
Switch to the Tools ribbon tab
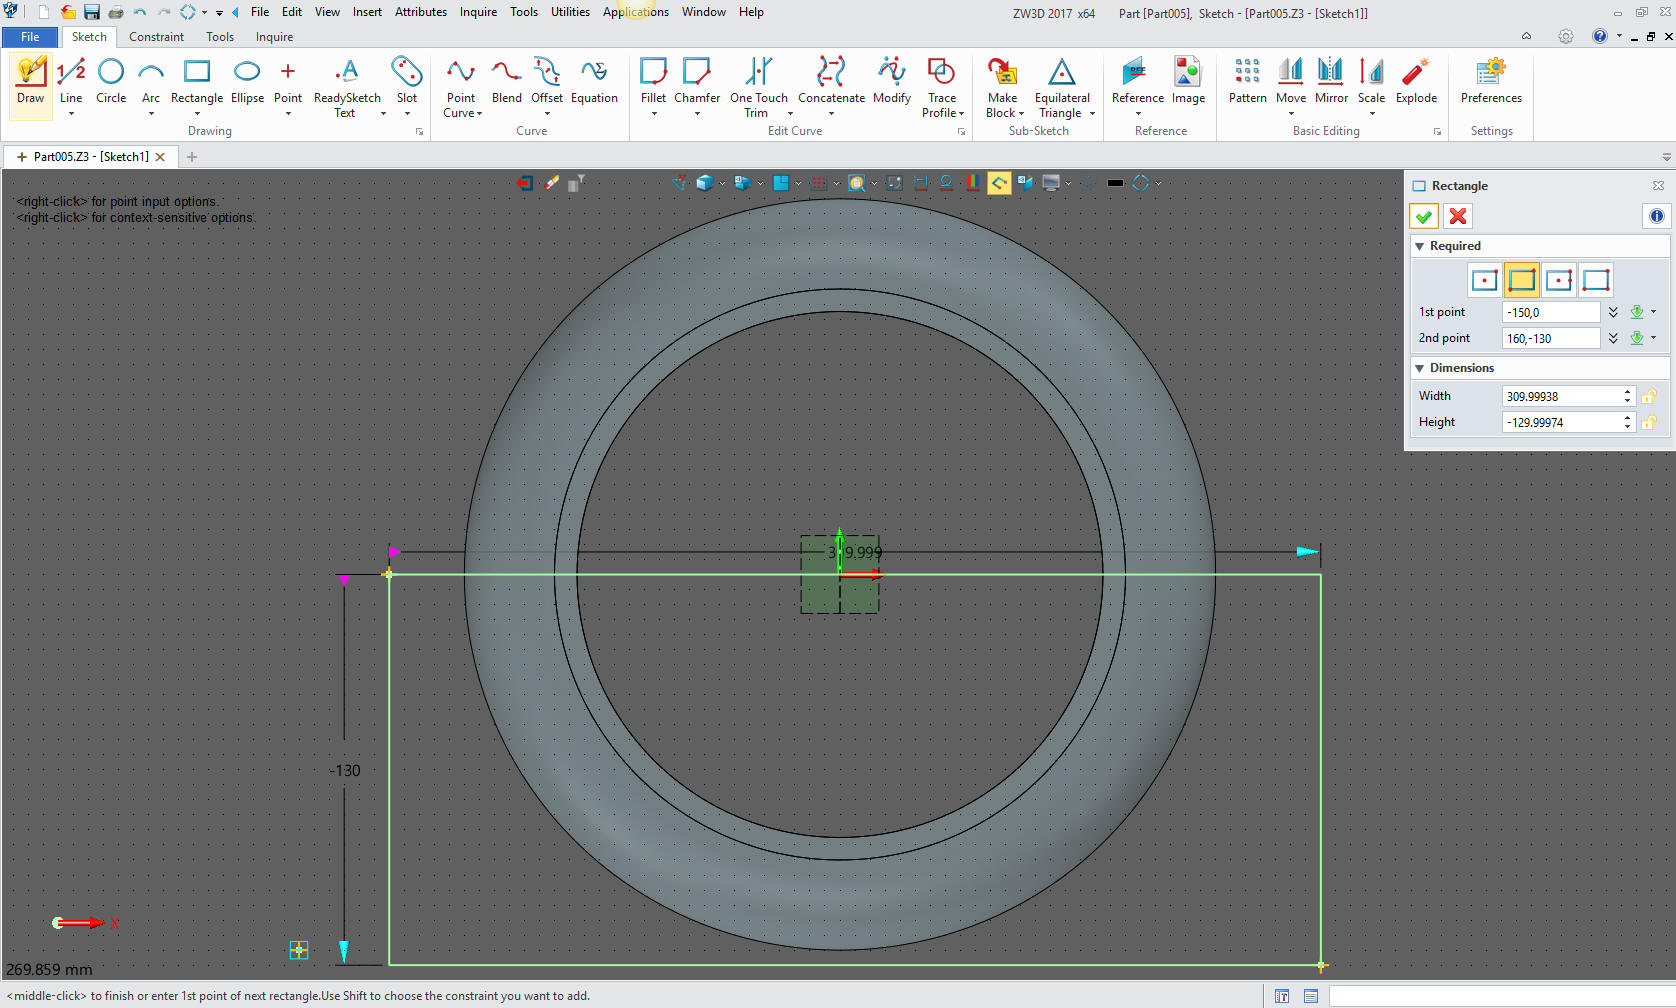point(220,37)
